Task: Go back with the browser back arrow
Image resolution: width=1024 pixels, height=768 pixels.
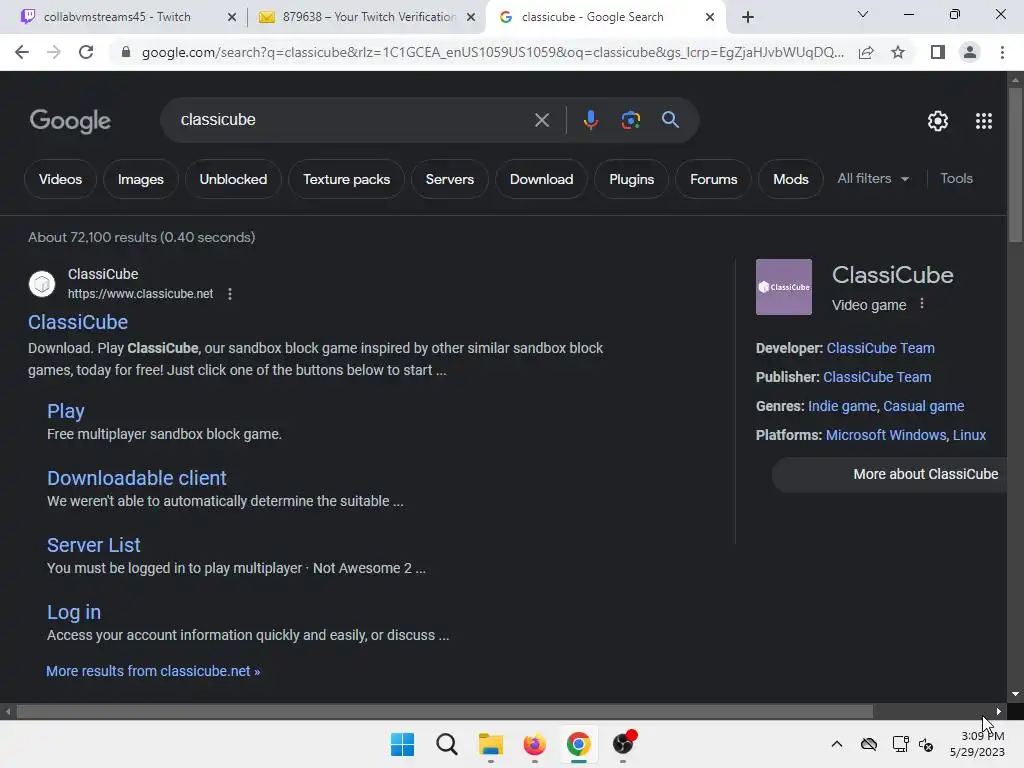Action: pyautogui.click(x=22, y=52)
